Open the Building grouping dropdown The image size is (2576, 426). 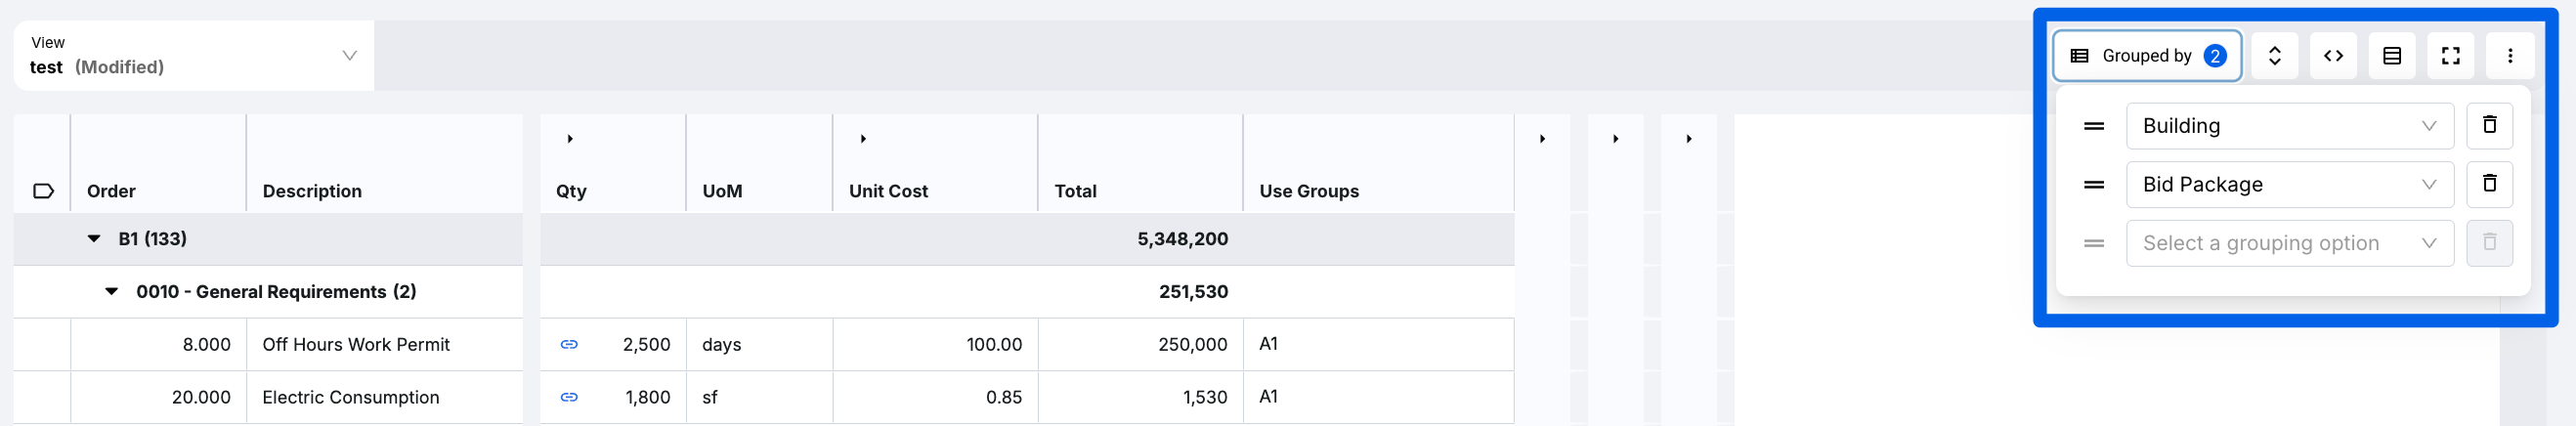[x=2289, y=126]
